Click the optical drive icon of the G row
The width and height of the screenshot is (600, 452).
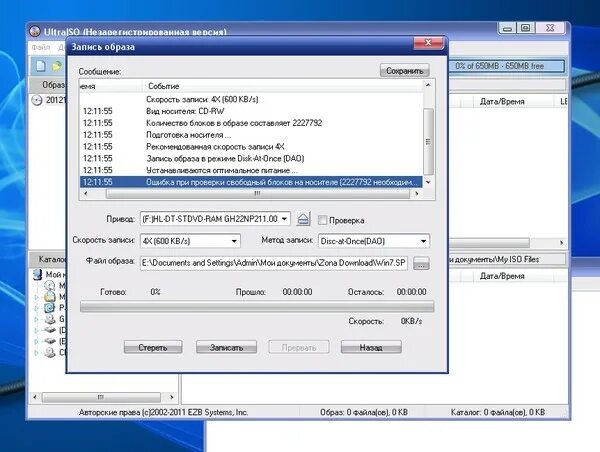[50, 319]
